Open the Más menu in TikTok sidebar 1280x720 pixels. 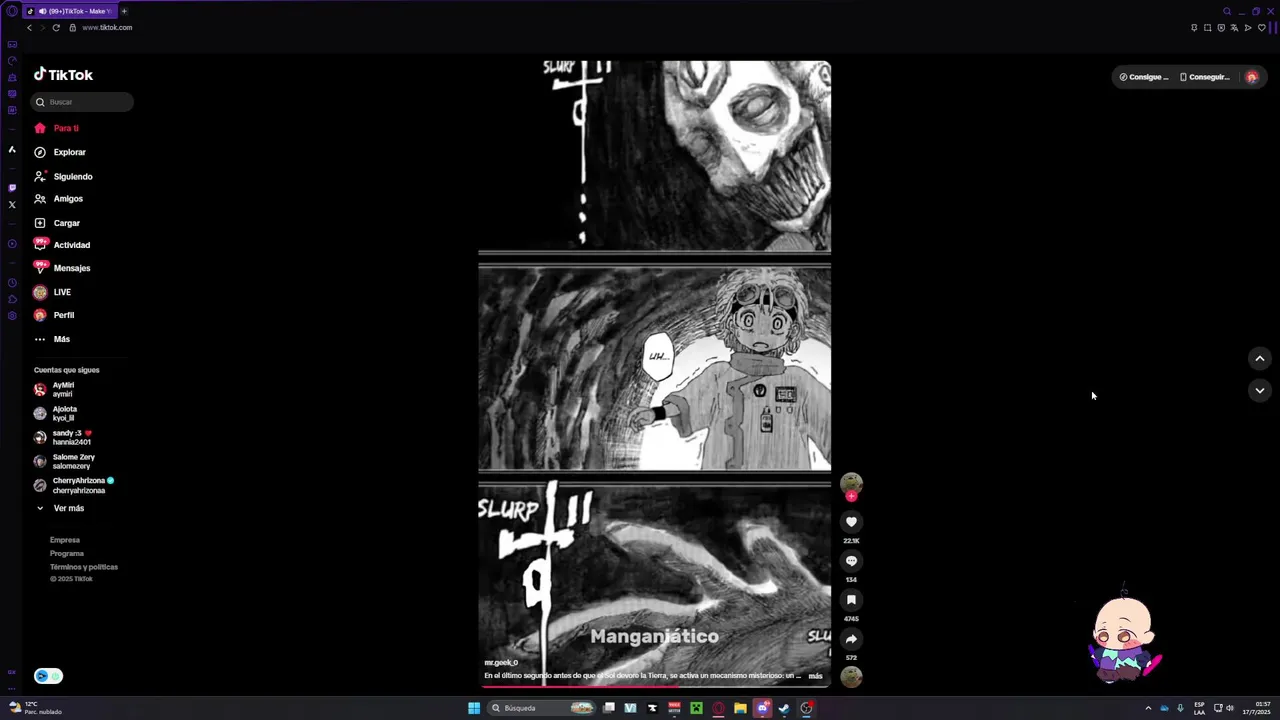click(52, 339)
